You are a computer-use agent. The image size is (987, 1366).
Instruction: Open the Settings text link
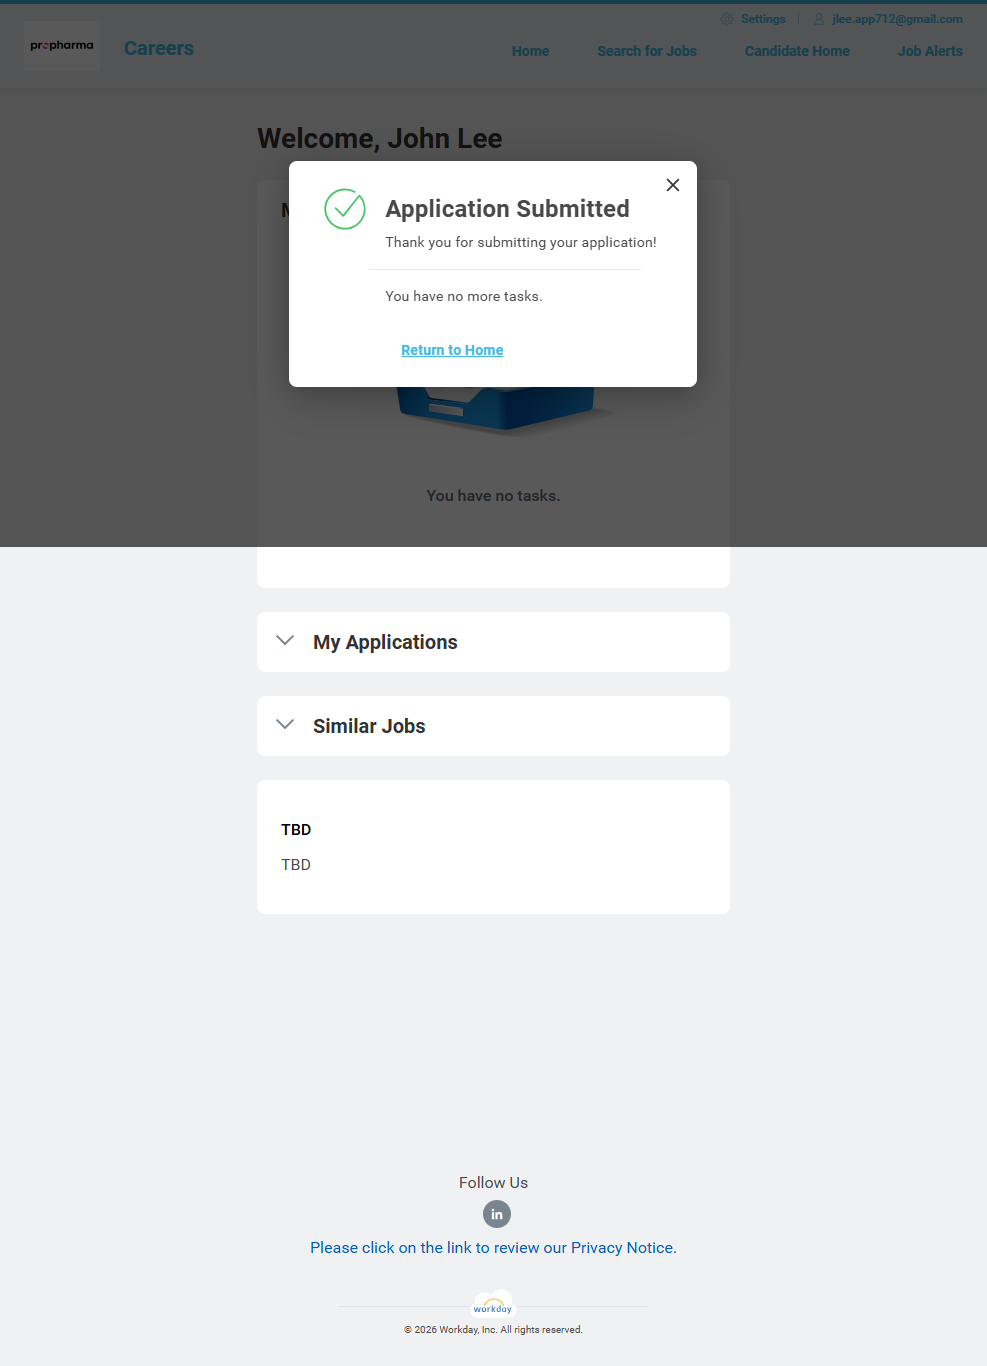pyautogui.click(x=763, y=19)
